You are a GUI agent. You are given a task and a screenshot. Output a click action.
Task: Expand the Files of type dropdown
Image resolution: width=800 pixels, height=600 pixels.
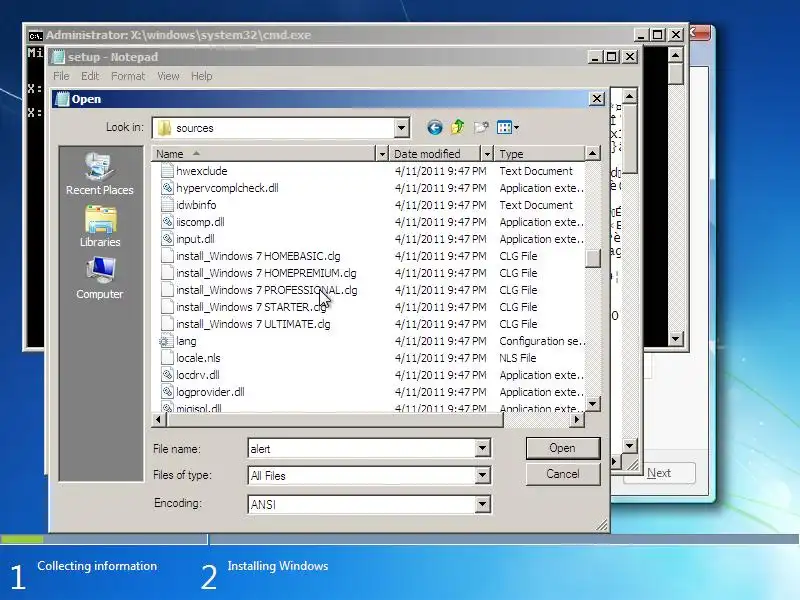(482, 476)
